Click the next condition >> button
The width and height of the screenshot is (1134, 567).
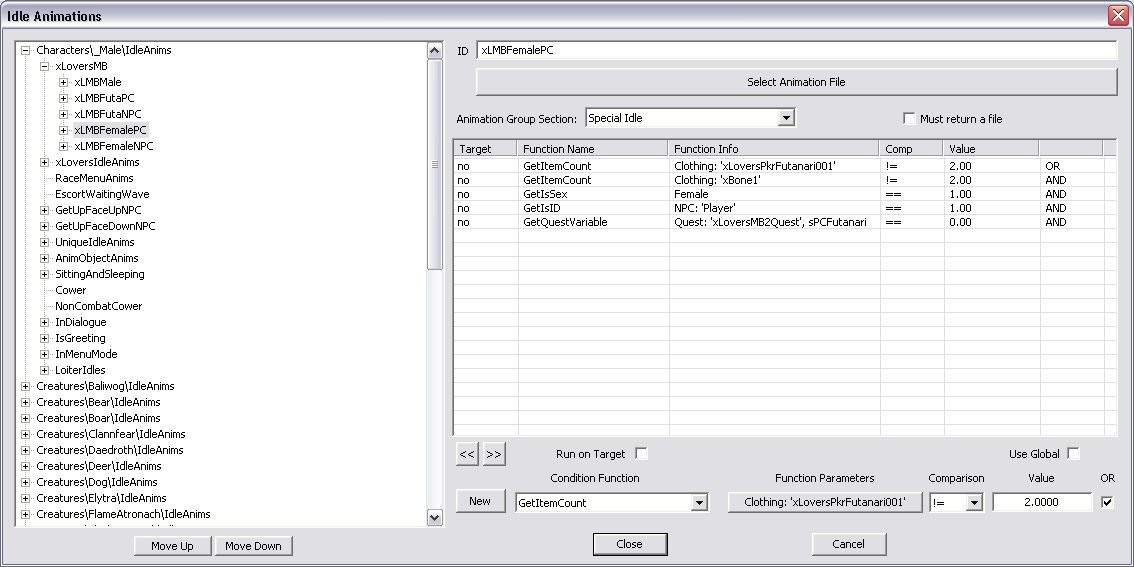494,454
